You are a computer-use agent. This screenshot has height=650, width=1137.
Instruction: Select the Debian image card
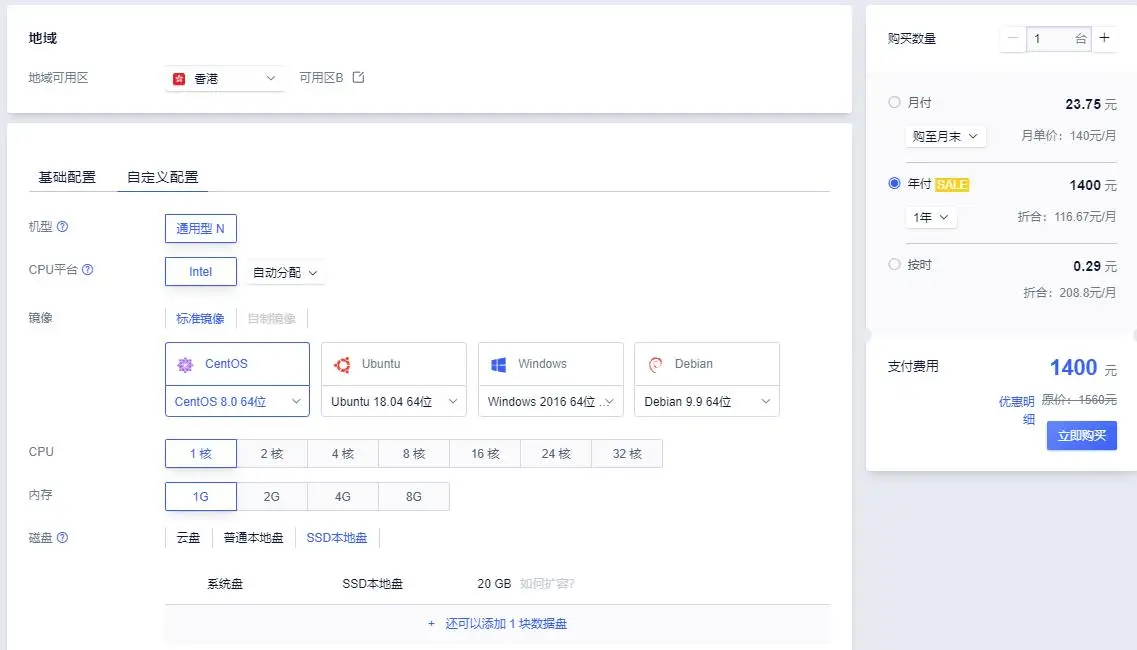(707, 364)
